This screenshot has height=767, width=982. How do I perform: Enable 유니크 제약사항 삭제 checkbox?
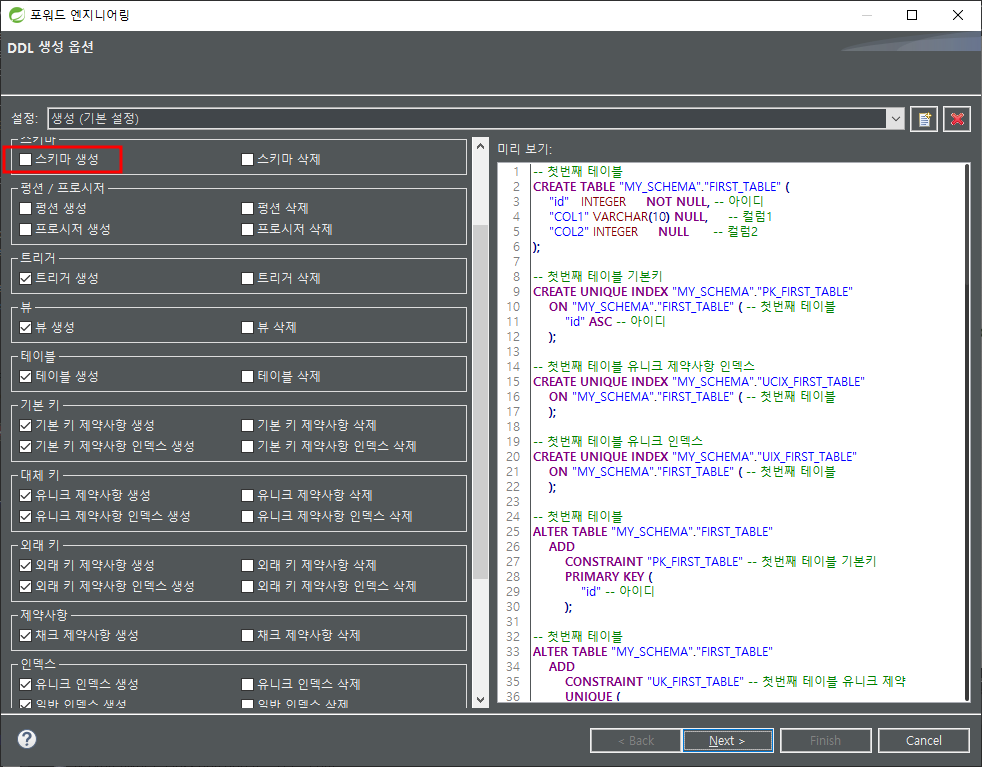click(247, 495)
